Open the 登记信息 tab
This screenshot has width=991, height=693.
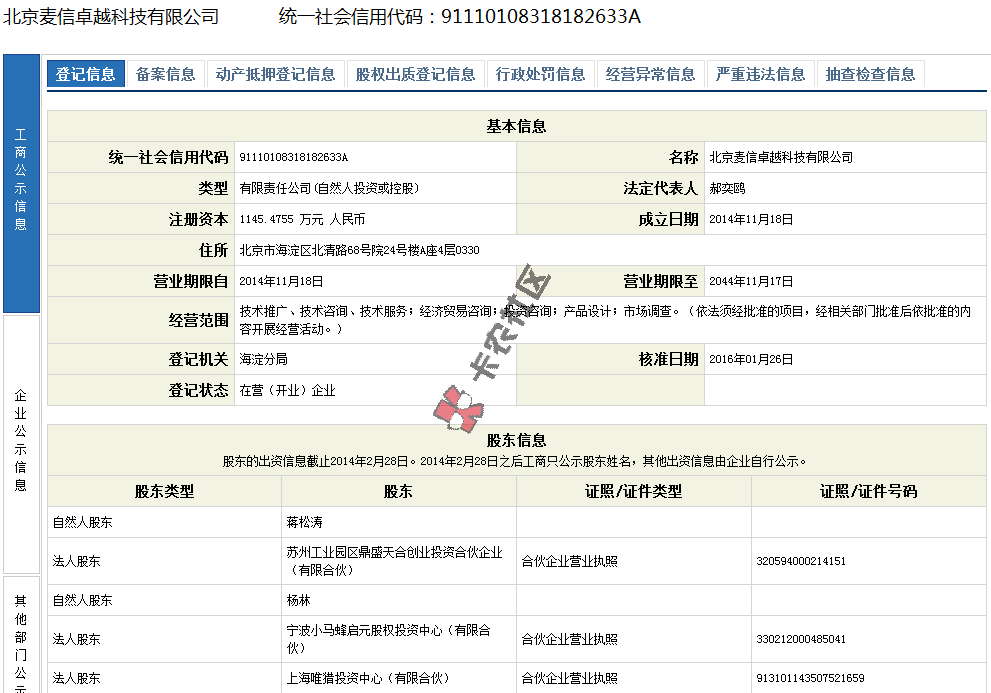coord(85,74)
